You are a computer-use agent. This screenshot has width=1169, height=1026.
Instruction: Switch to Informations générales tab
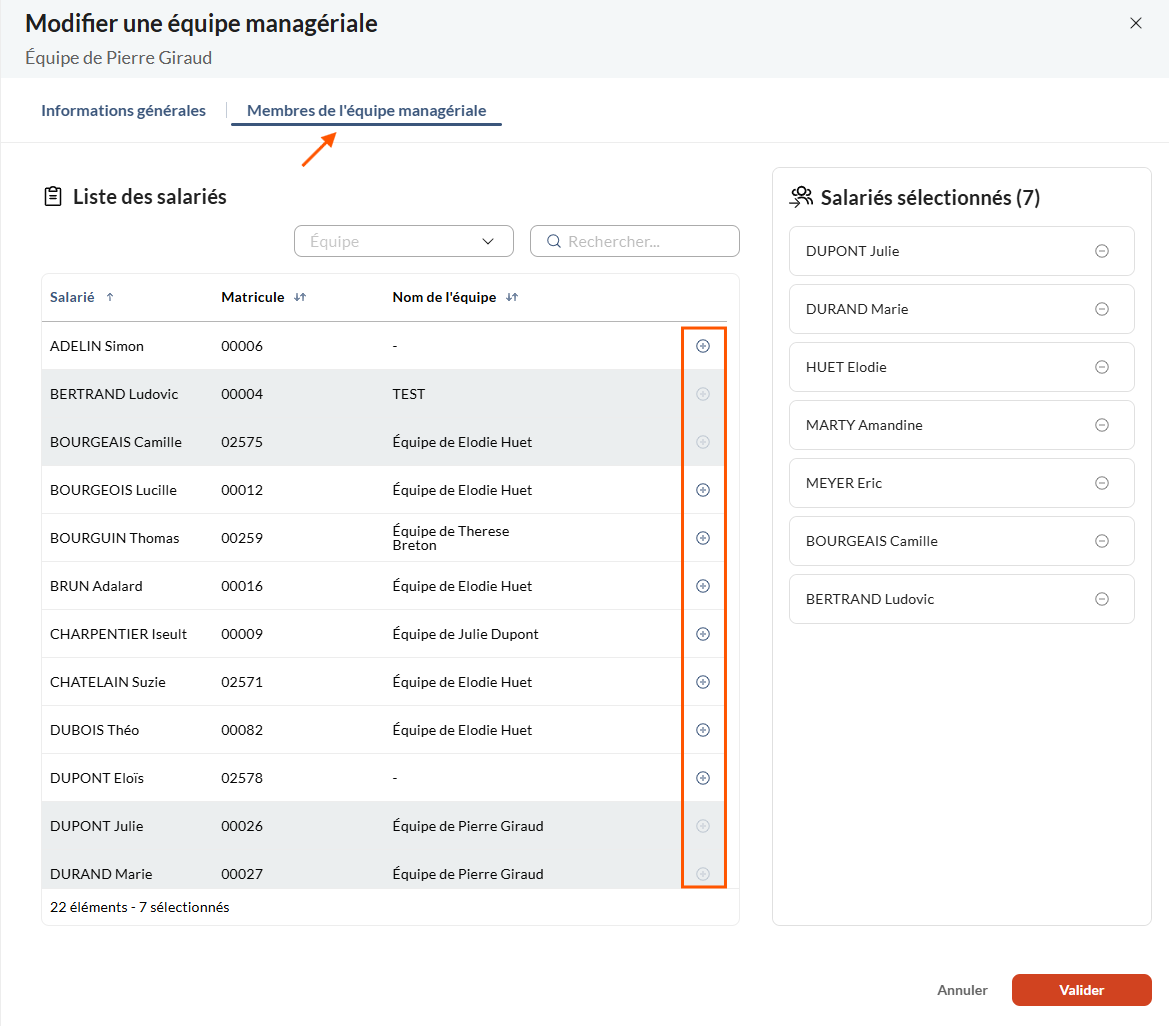[x=123, y=110]
